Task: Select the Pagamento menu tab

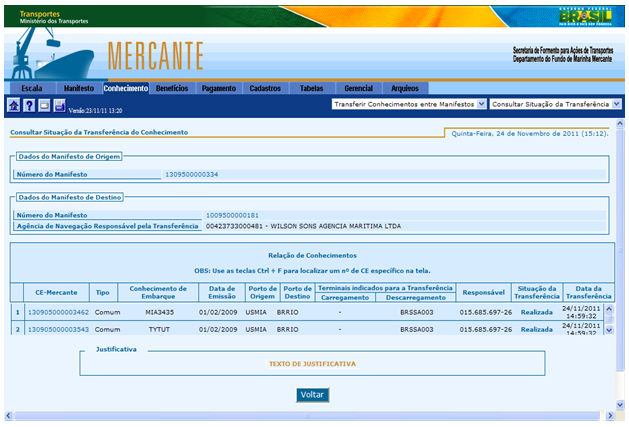Action: (218, 88)
